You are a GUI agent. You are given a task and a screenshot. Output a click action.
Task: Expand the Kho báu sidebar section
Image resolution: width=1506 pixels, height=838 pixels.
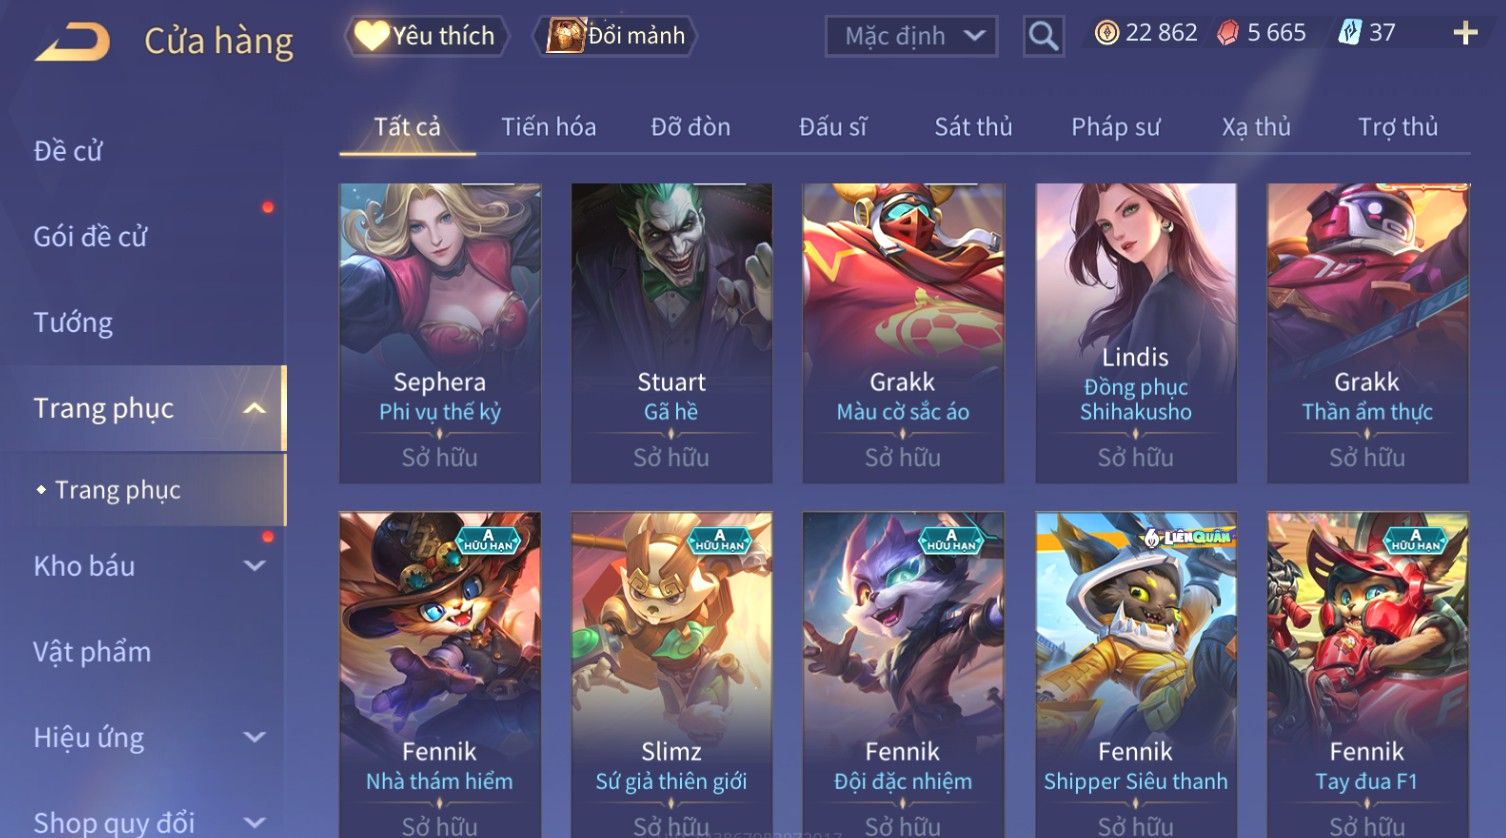255,566
